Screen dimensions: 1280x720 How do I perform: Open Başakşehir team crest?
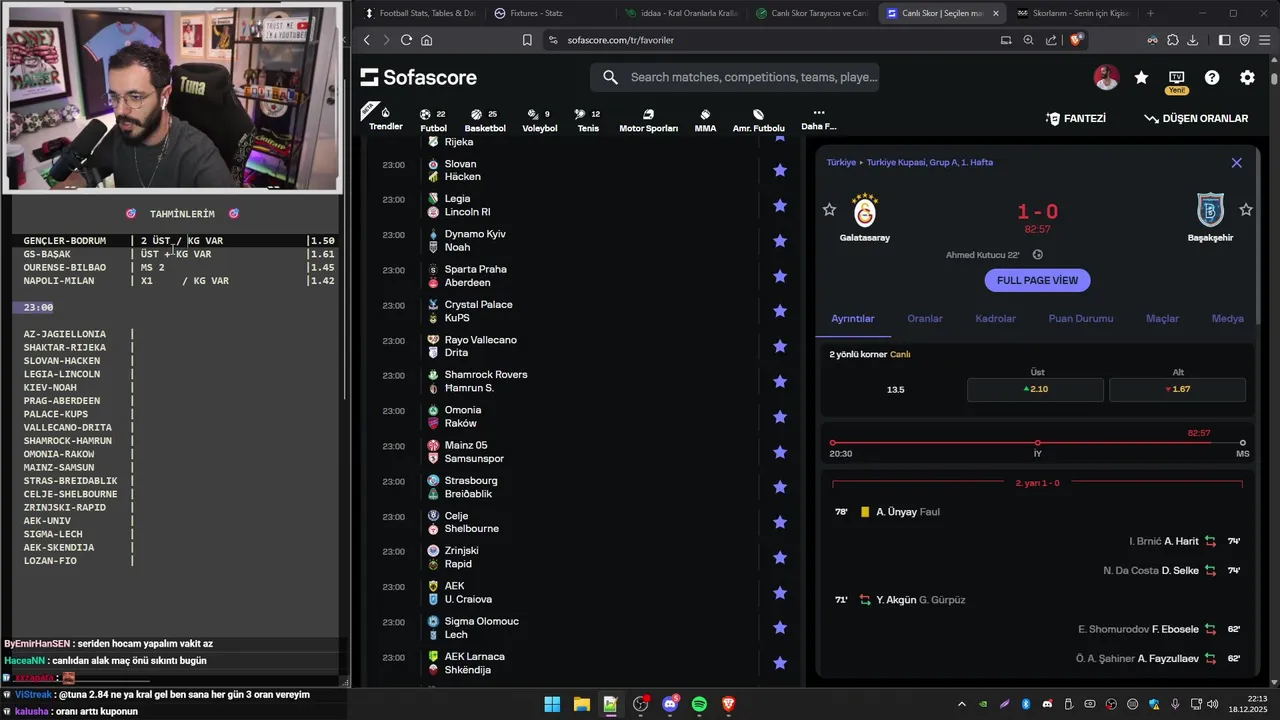pyautogui.click(x=1210, y=211)
